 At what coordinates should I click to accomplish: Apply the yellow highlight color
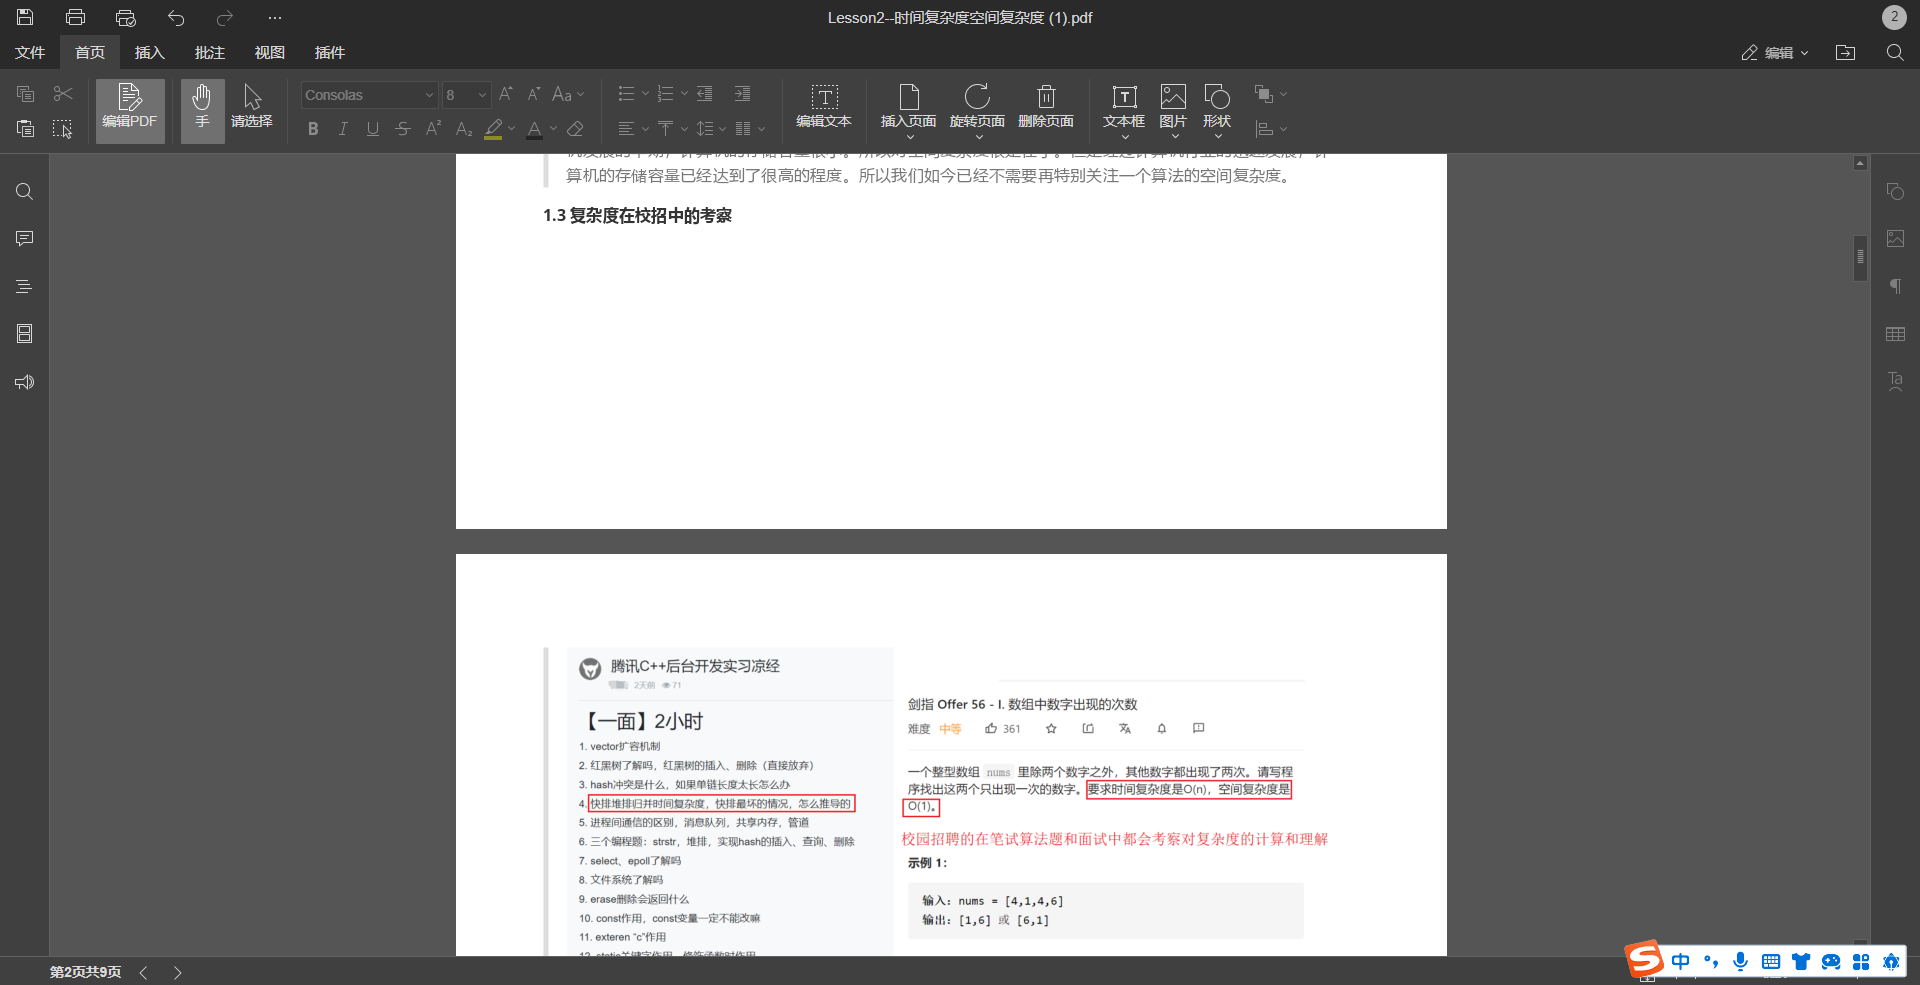(x=493, y=129)
